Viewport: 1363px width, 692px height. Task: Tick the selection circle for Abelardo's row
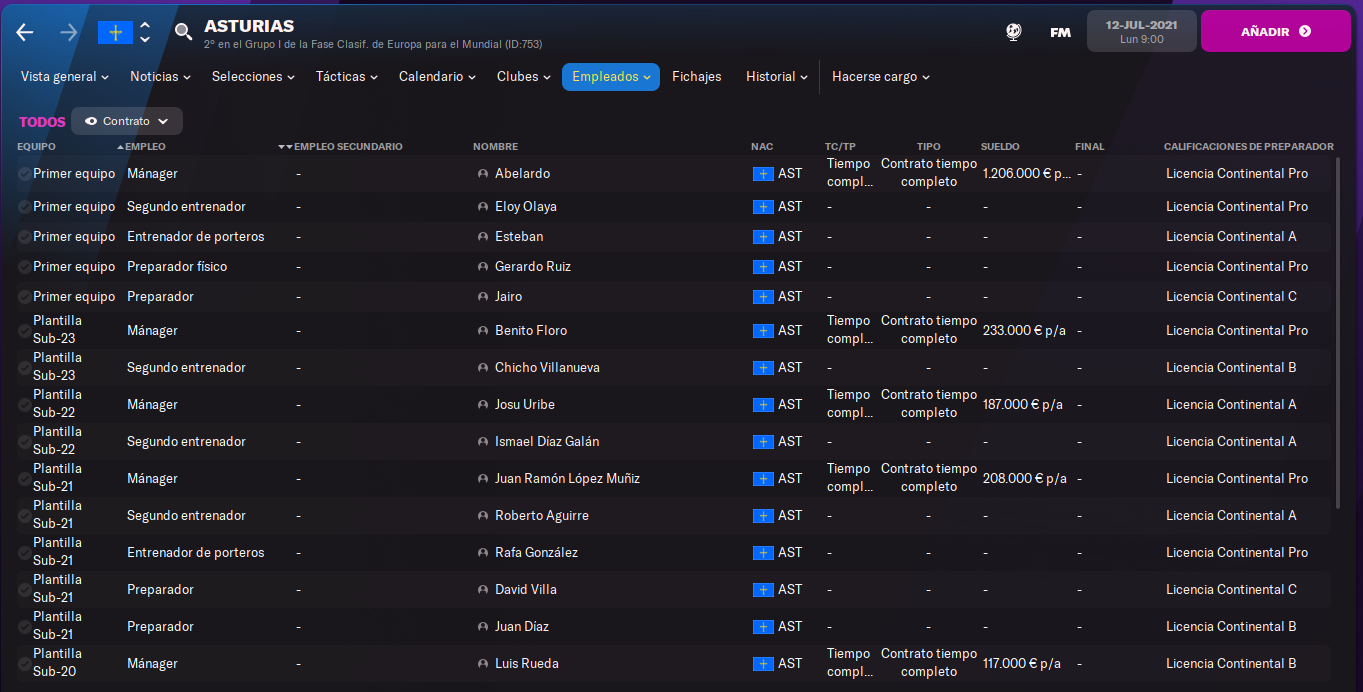tap(24, 174)
